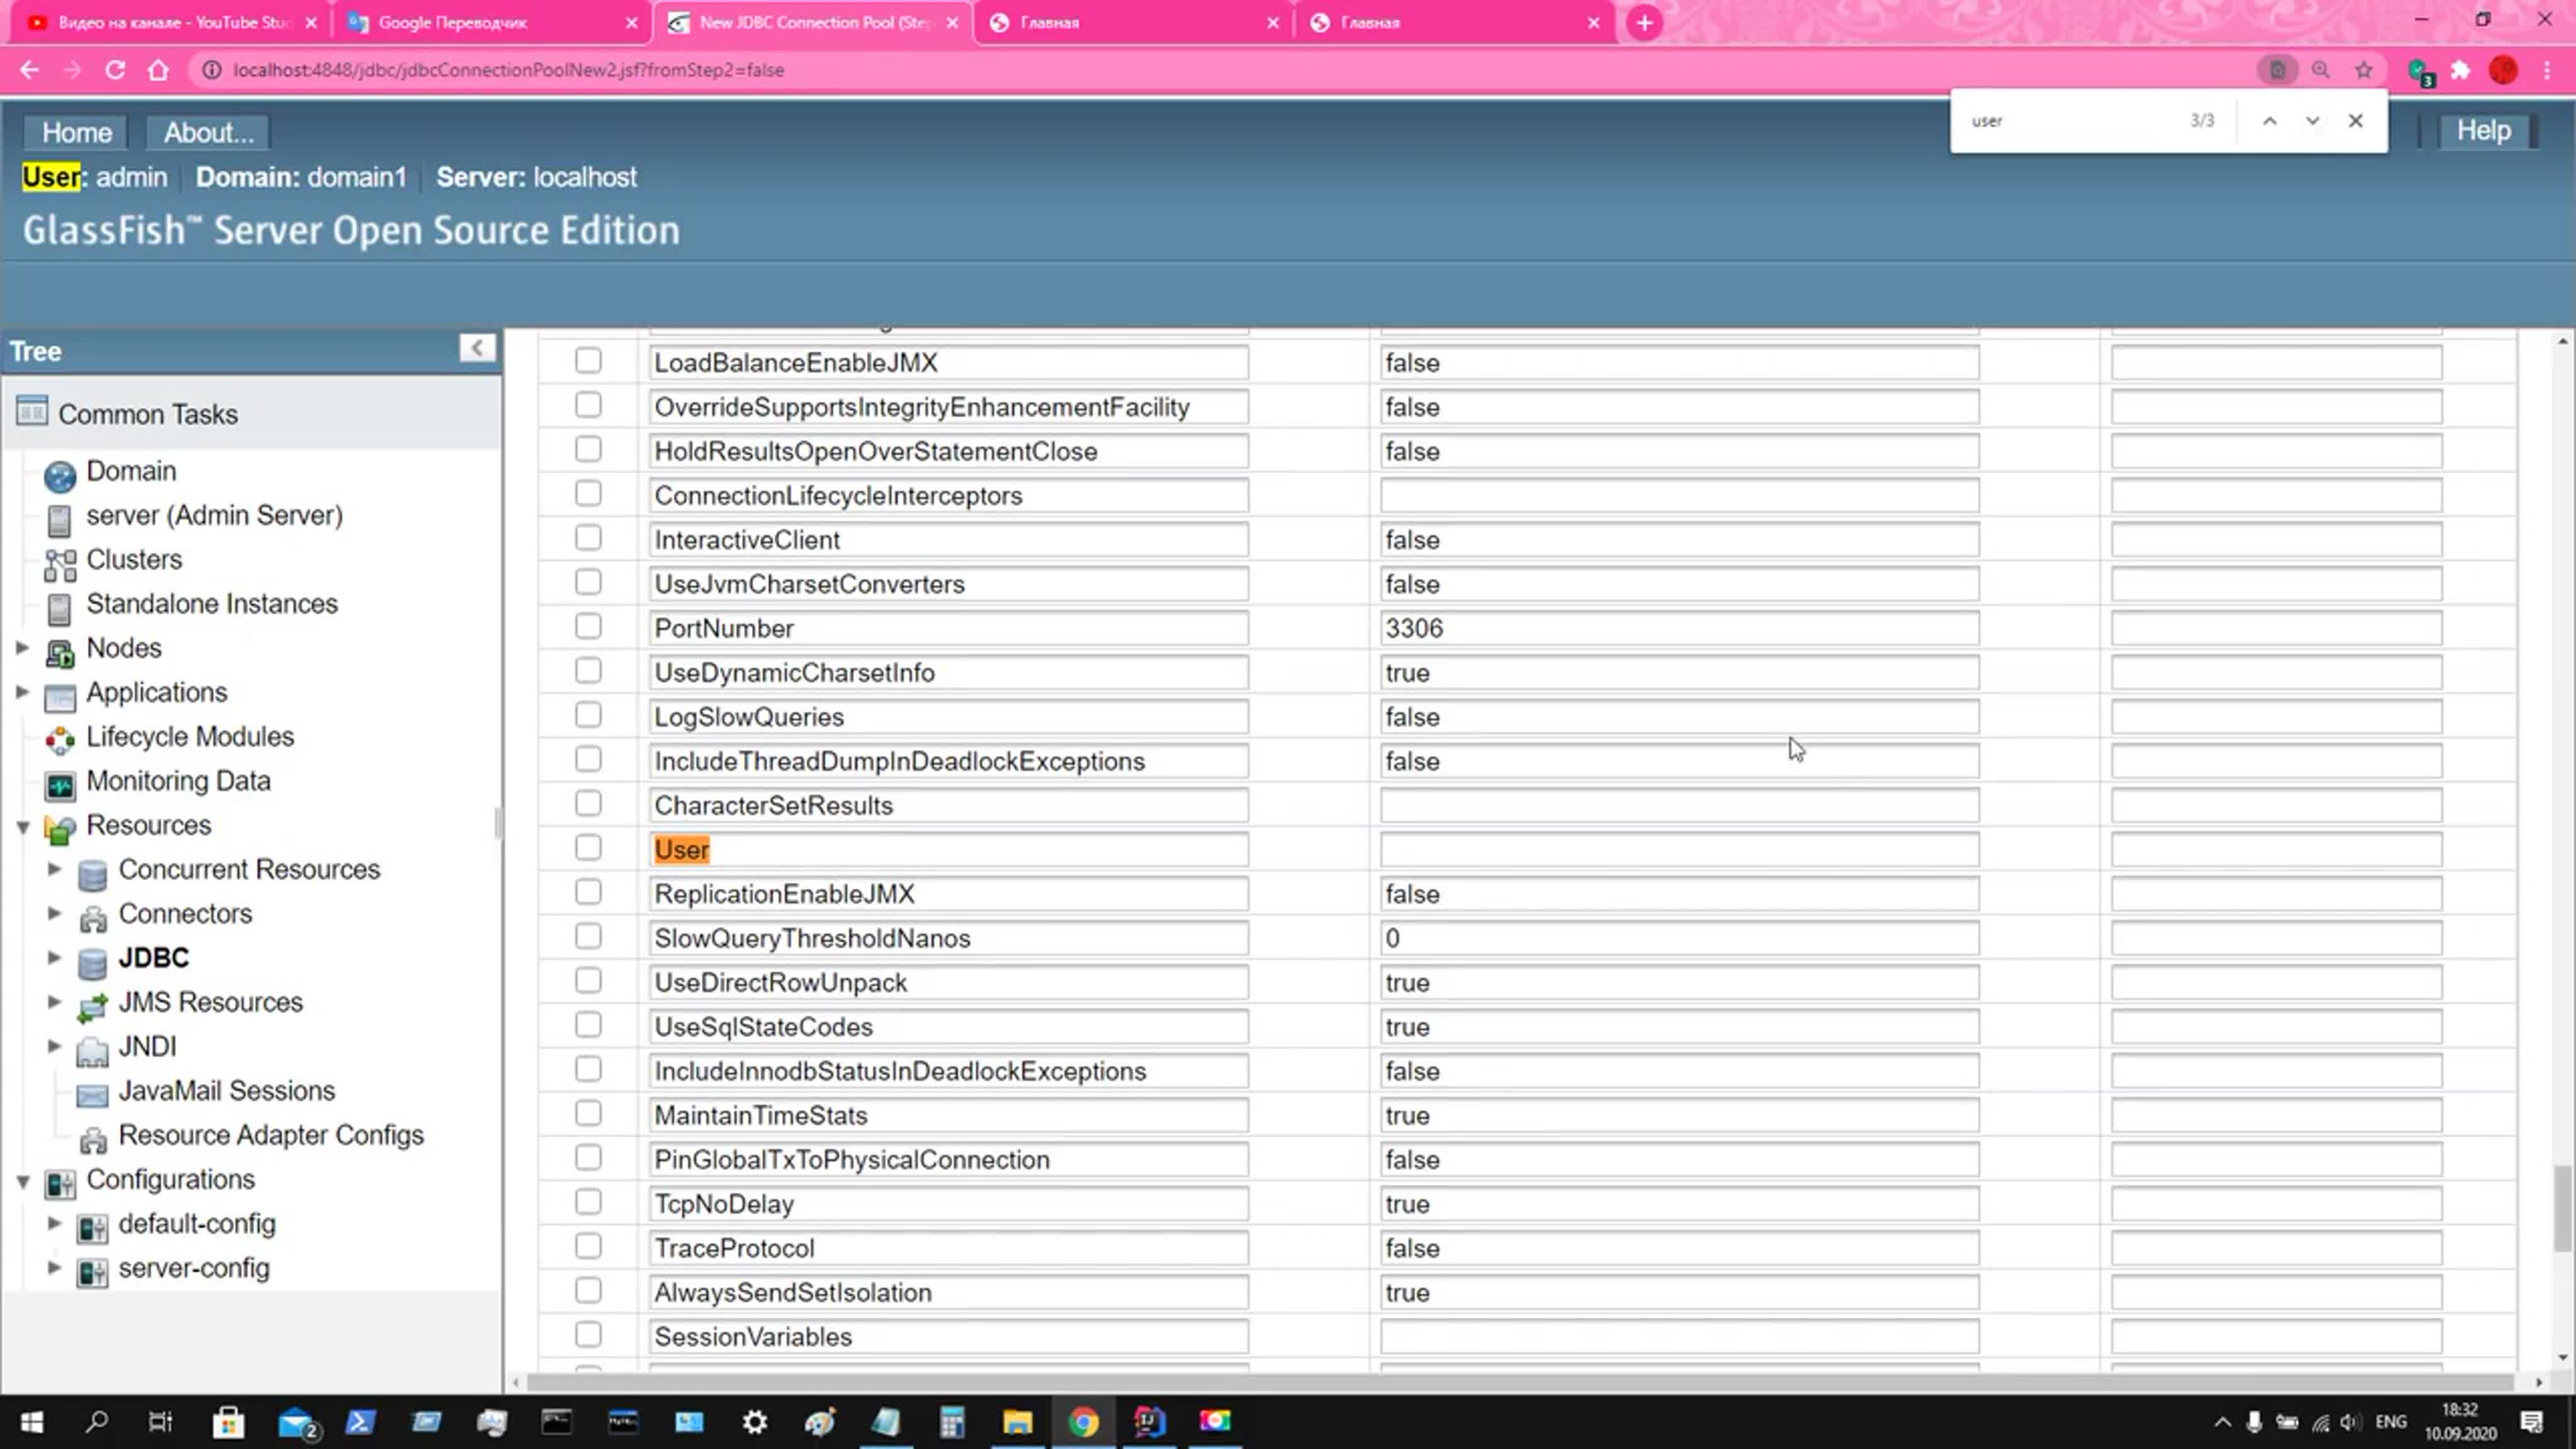Open the Chrome extensions puzzle icon
The height and width of the screenshot is (1449, 2576).
[x=2461, y=70]
